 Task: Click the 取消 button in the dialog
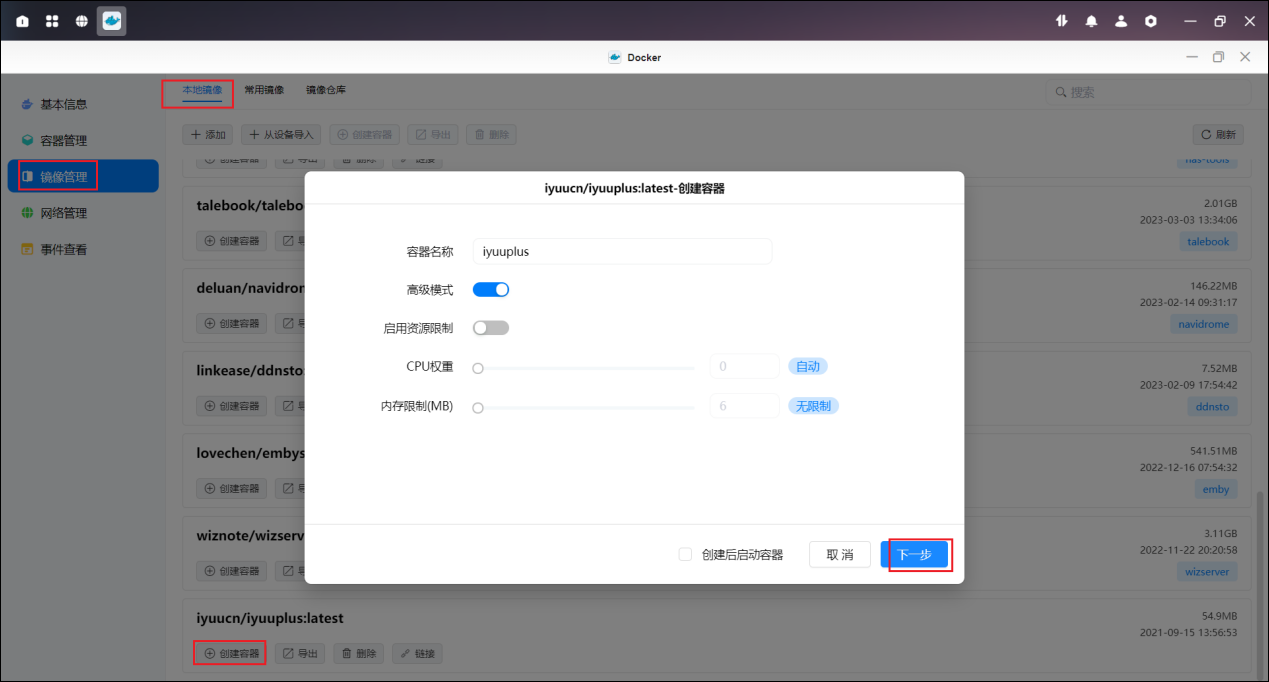(839, 555)
